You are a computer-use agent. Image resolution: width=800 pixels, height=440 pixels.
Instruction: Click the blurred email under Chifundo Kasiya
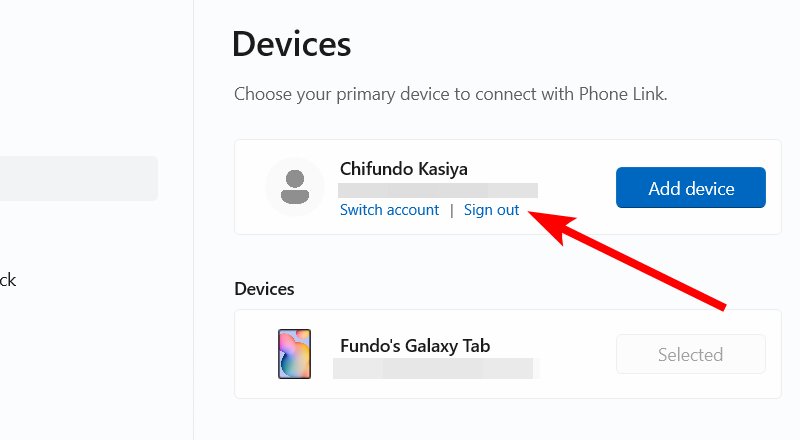437,189
